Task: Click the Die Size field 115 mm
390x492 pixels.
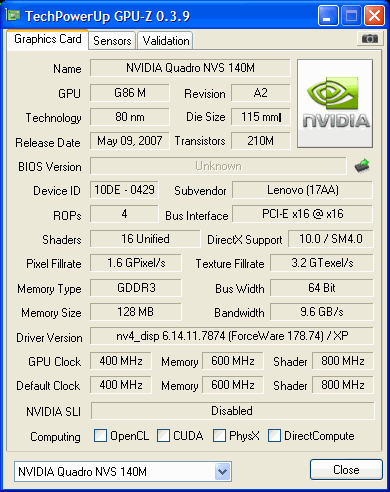Action: click(x=260, y=117)
